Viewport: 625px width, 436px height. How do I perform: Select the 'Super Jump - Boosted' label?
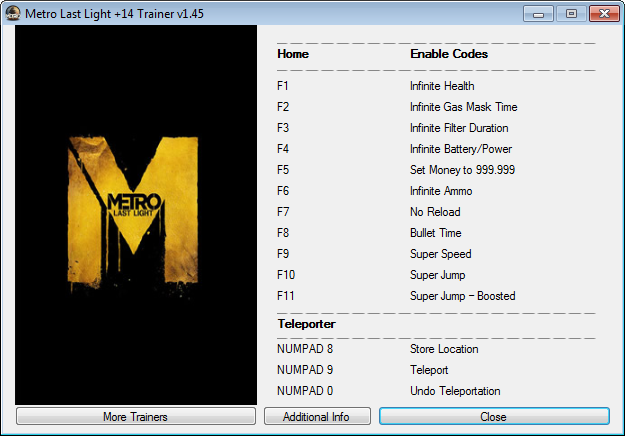pos(462,296)
